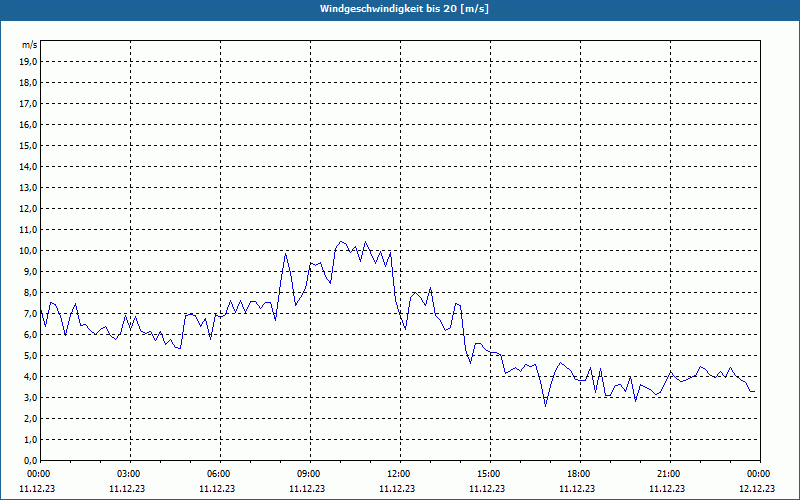Viewport: 800px width, 500px height.
Task: Select the 10,0 y-axis label
Action: (28, 251)
